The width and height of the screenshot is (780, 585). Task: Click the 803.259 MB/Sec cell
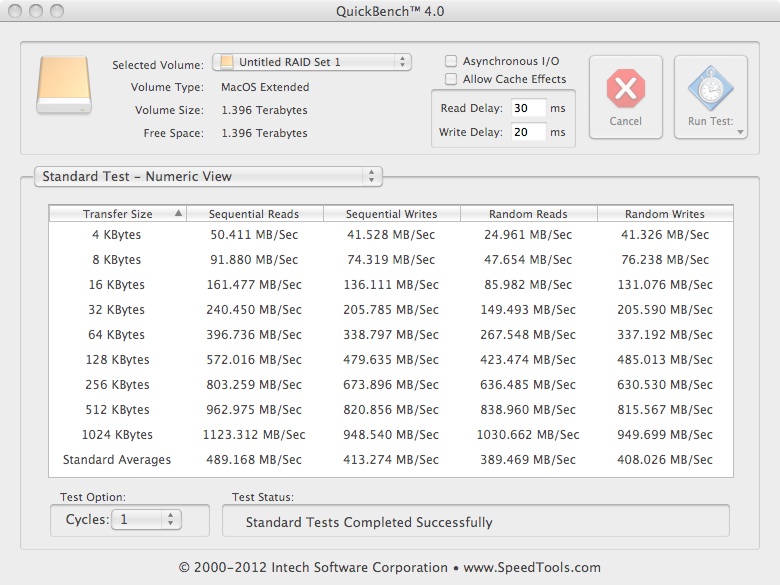tap(254, 385)
